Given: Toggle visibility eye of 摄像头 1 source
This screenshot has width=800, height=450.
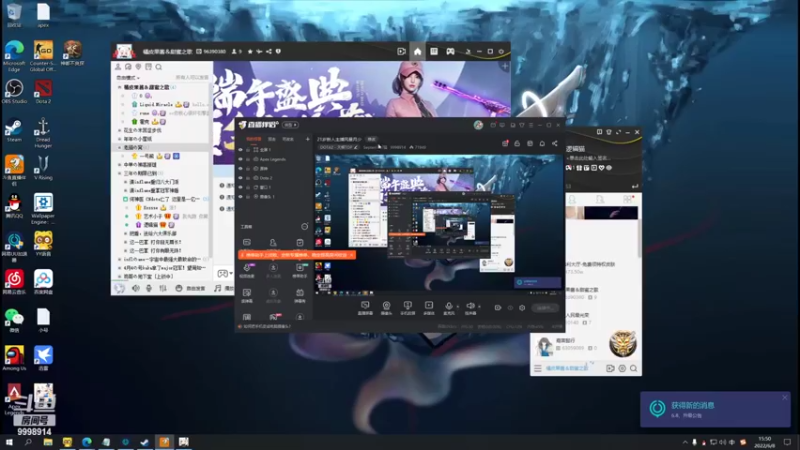Looking at the screenshot, I should pyautogui.click(x=241, y=196).
